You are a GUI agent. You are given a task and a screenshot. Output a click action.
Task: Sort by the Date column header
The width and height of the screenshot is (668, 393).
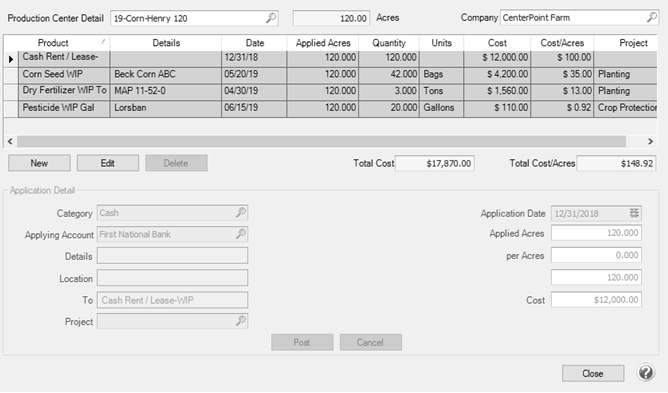[x=255, y=43]
